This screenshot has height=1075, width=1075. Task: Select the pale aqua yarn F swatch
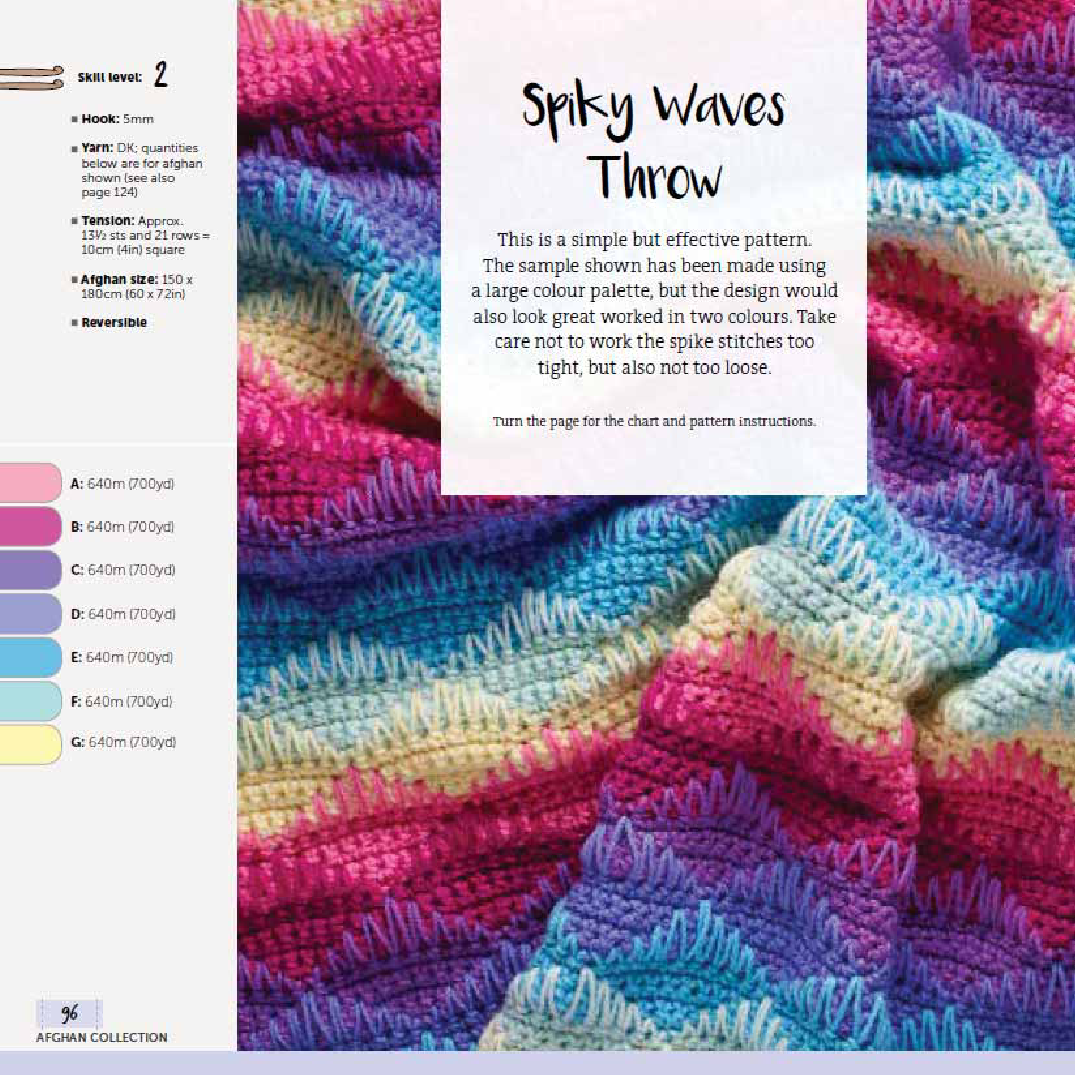[30, 701]
